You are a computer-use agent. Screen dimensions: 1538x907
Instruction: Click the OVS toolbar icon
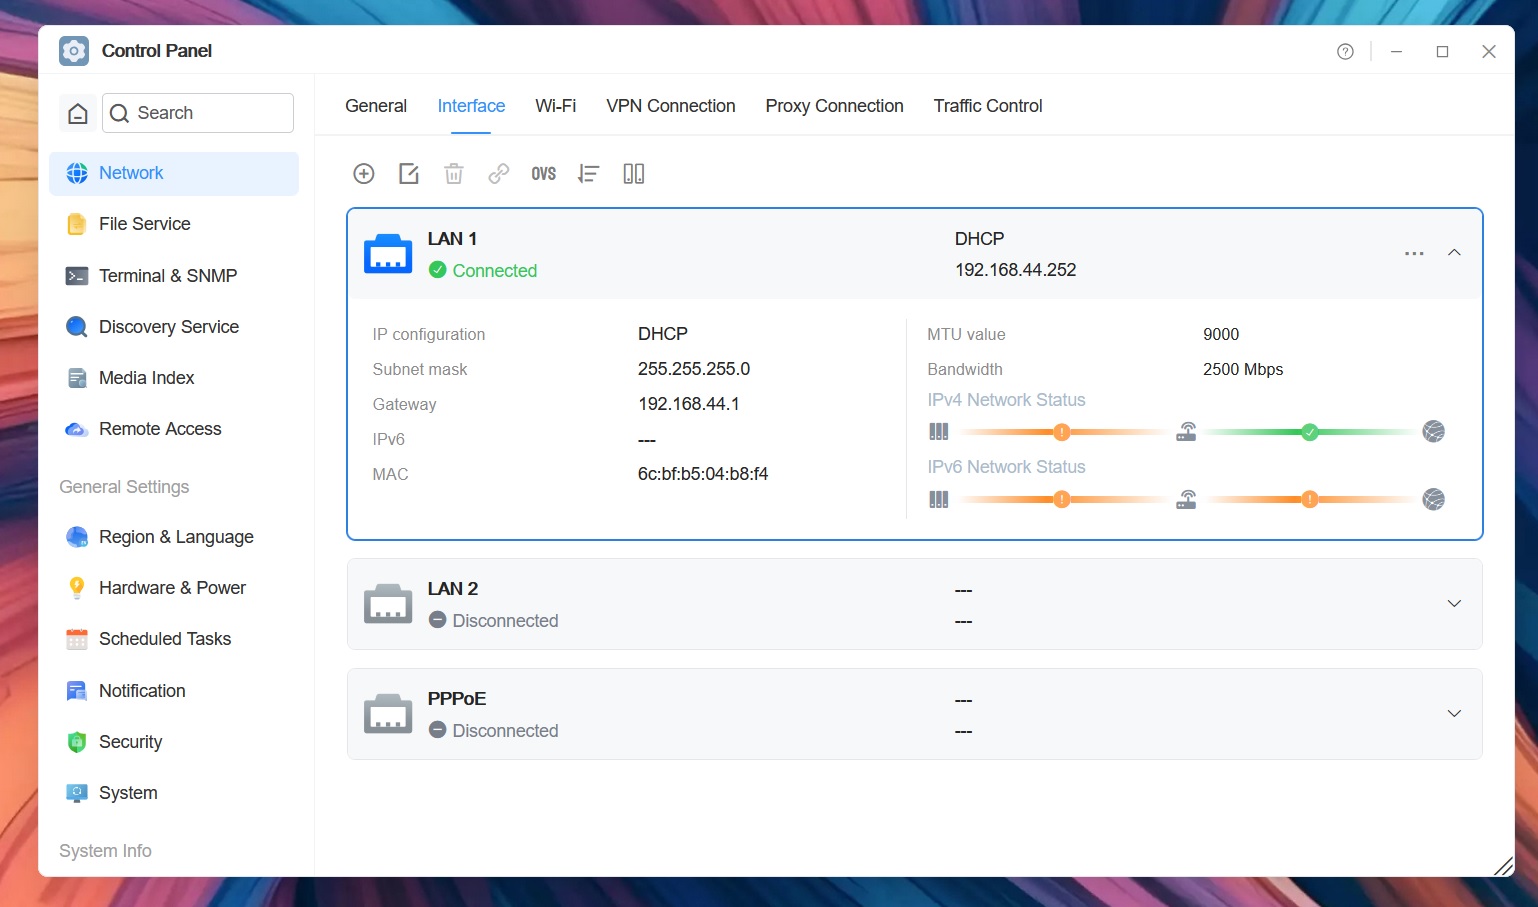click(x=544, y=174)
